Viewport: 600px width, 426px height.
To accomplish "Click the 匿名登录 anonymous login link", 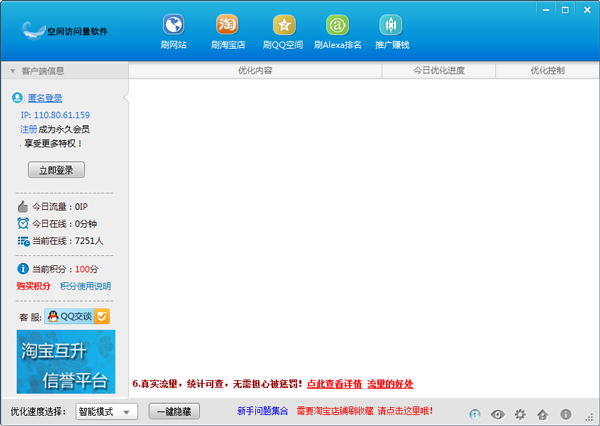I will 45,98.
